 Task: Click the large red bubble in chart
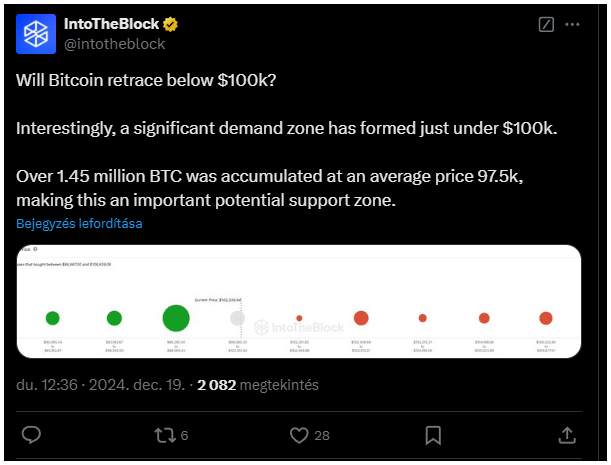(x=361, y=318)
